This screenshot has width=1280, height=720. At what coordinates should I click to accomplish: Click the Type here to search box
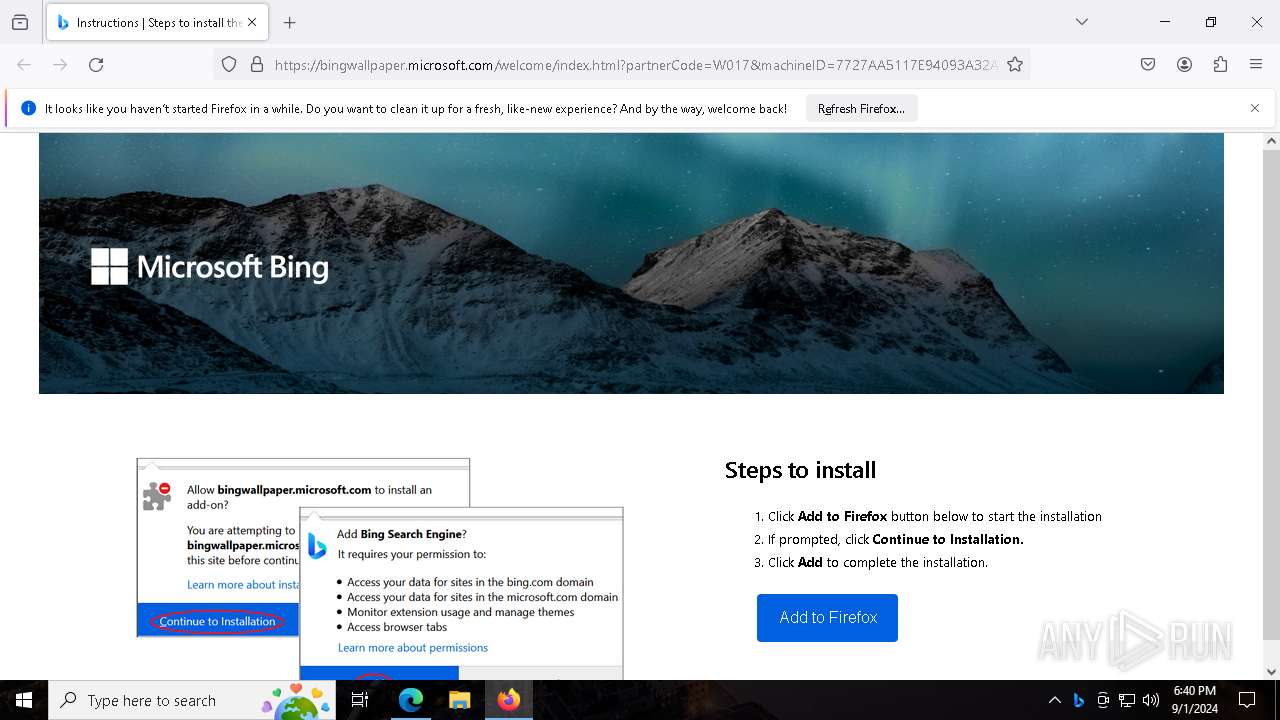click(x=192, y=700)
